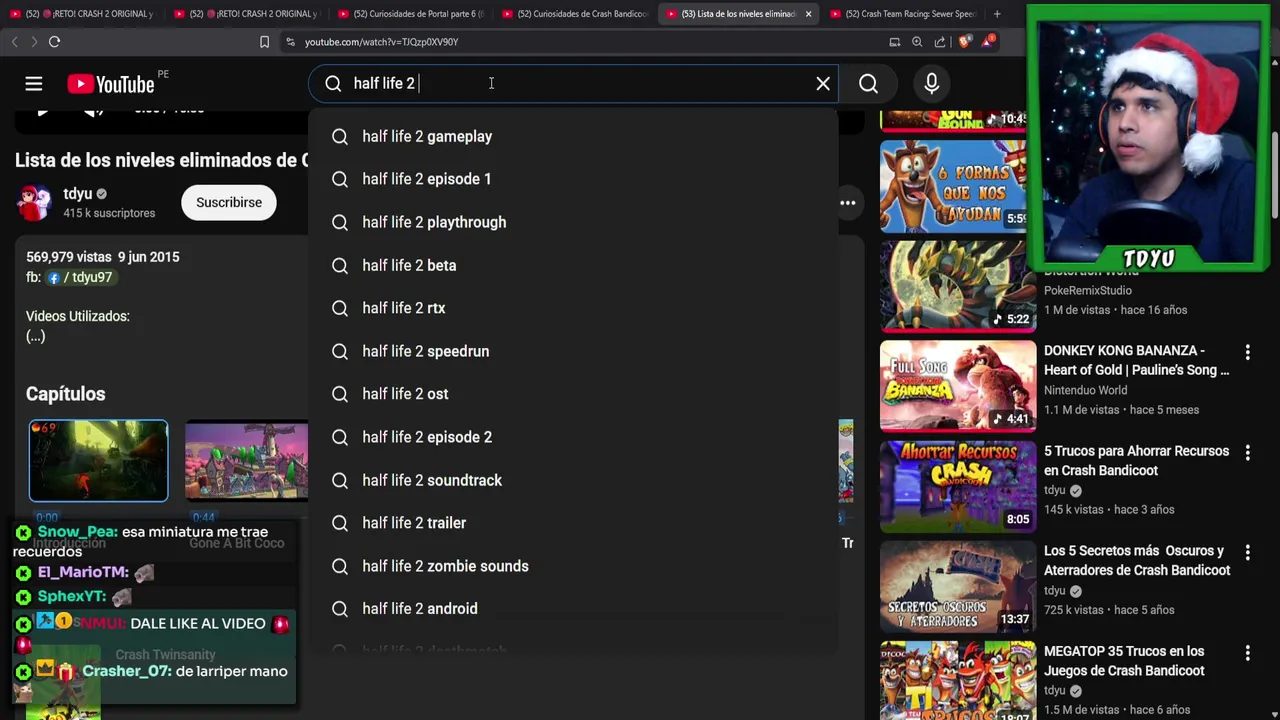Image resolution: width=1280 pixels, height=720 pixels.
Task: Clear the search box with the X
Action: 823,84
